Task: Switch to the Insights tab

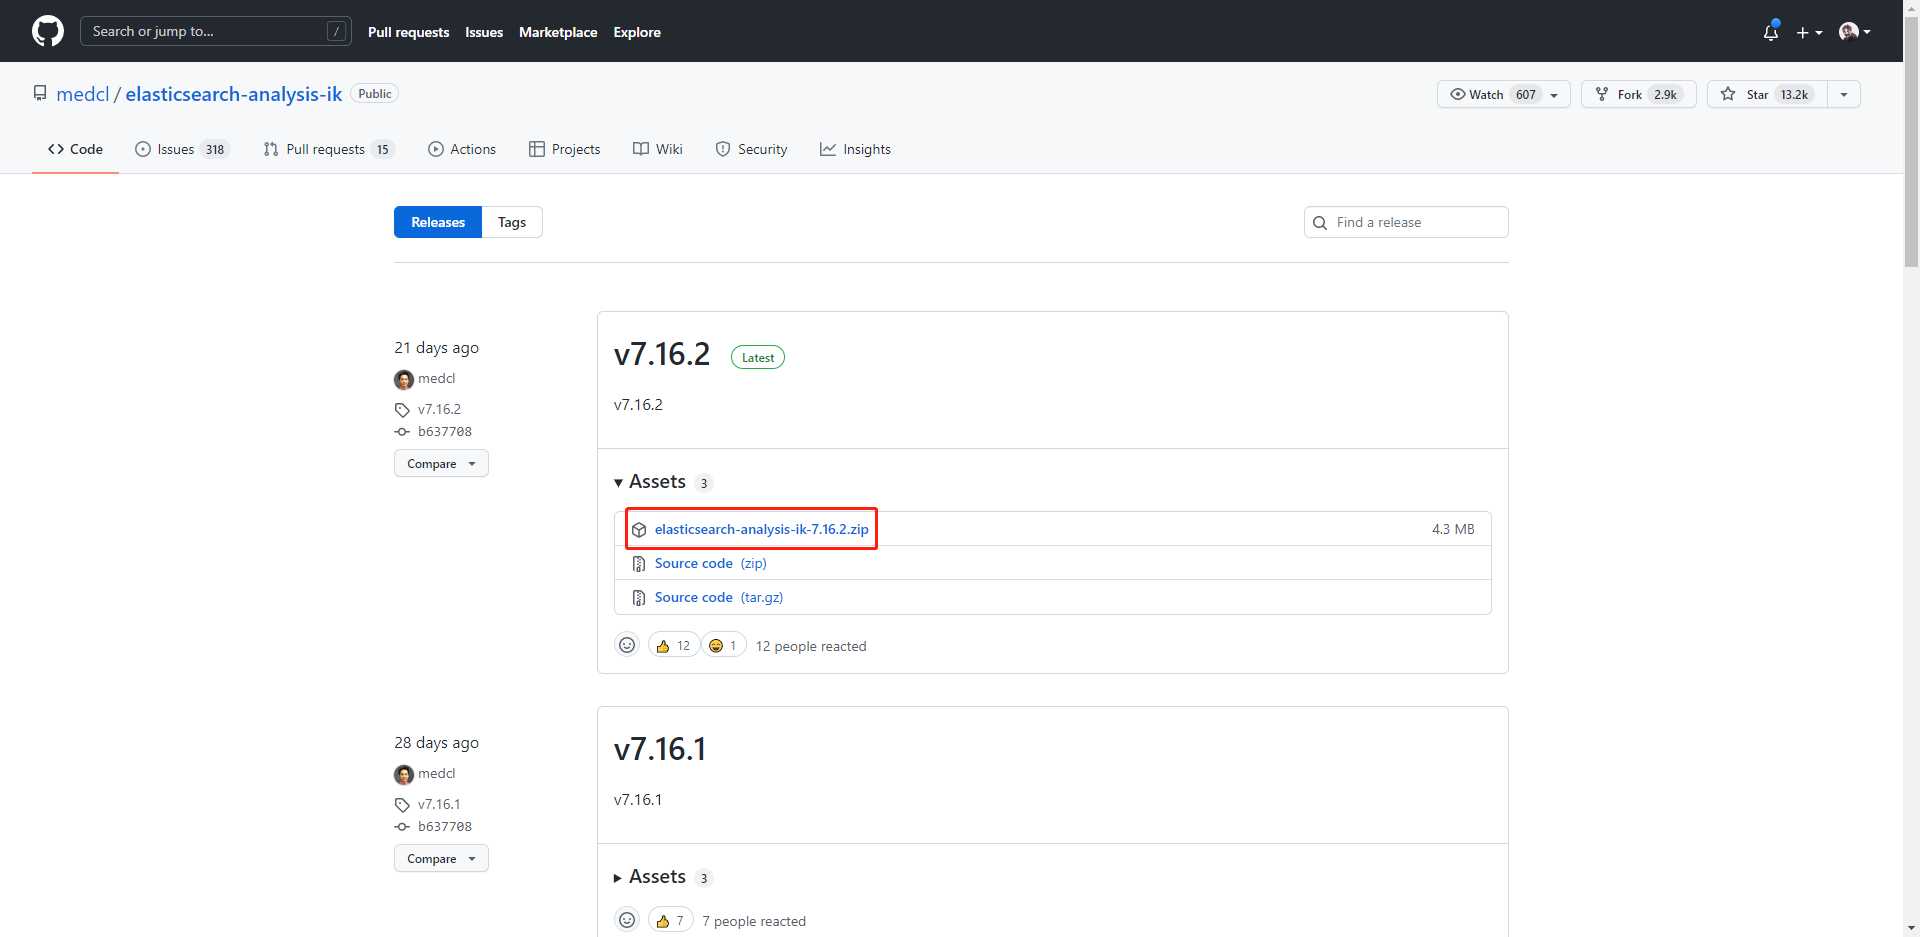Action: tap(855, 149)
